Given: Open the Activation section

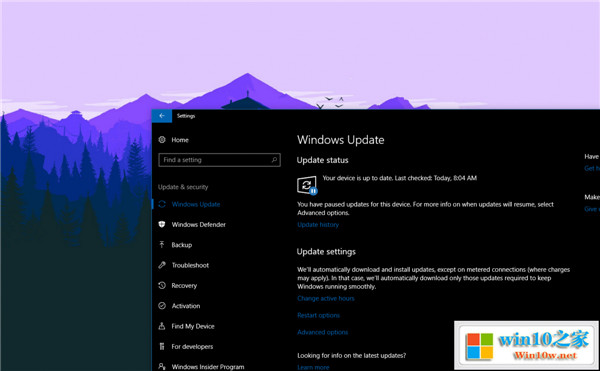Looking at the screenshot, I should pos(186,306).
